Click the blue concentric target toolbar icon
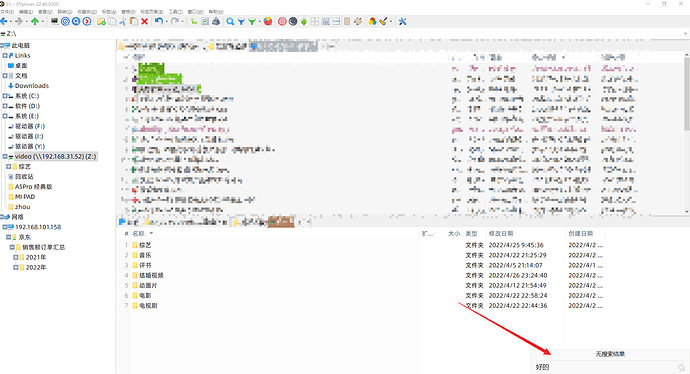This screenshot has height=374, width=690. (65, 22)
